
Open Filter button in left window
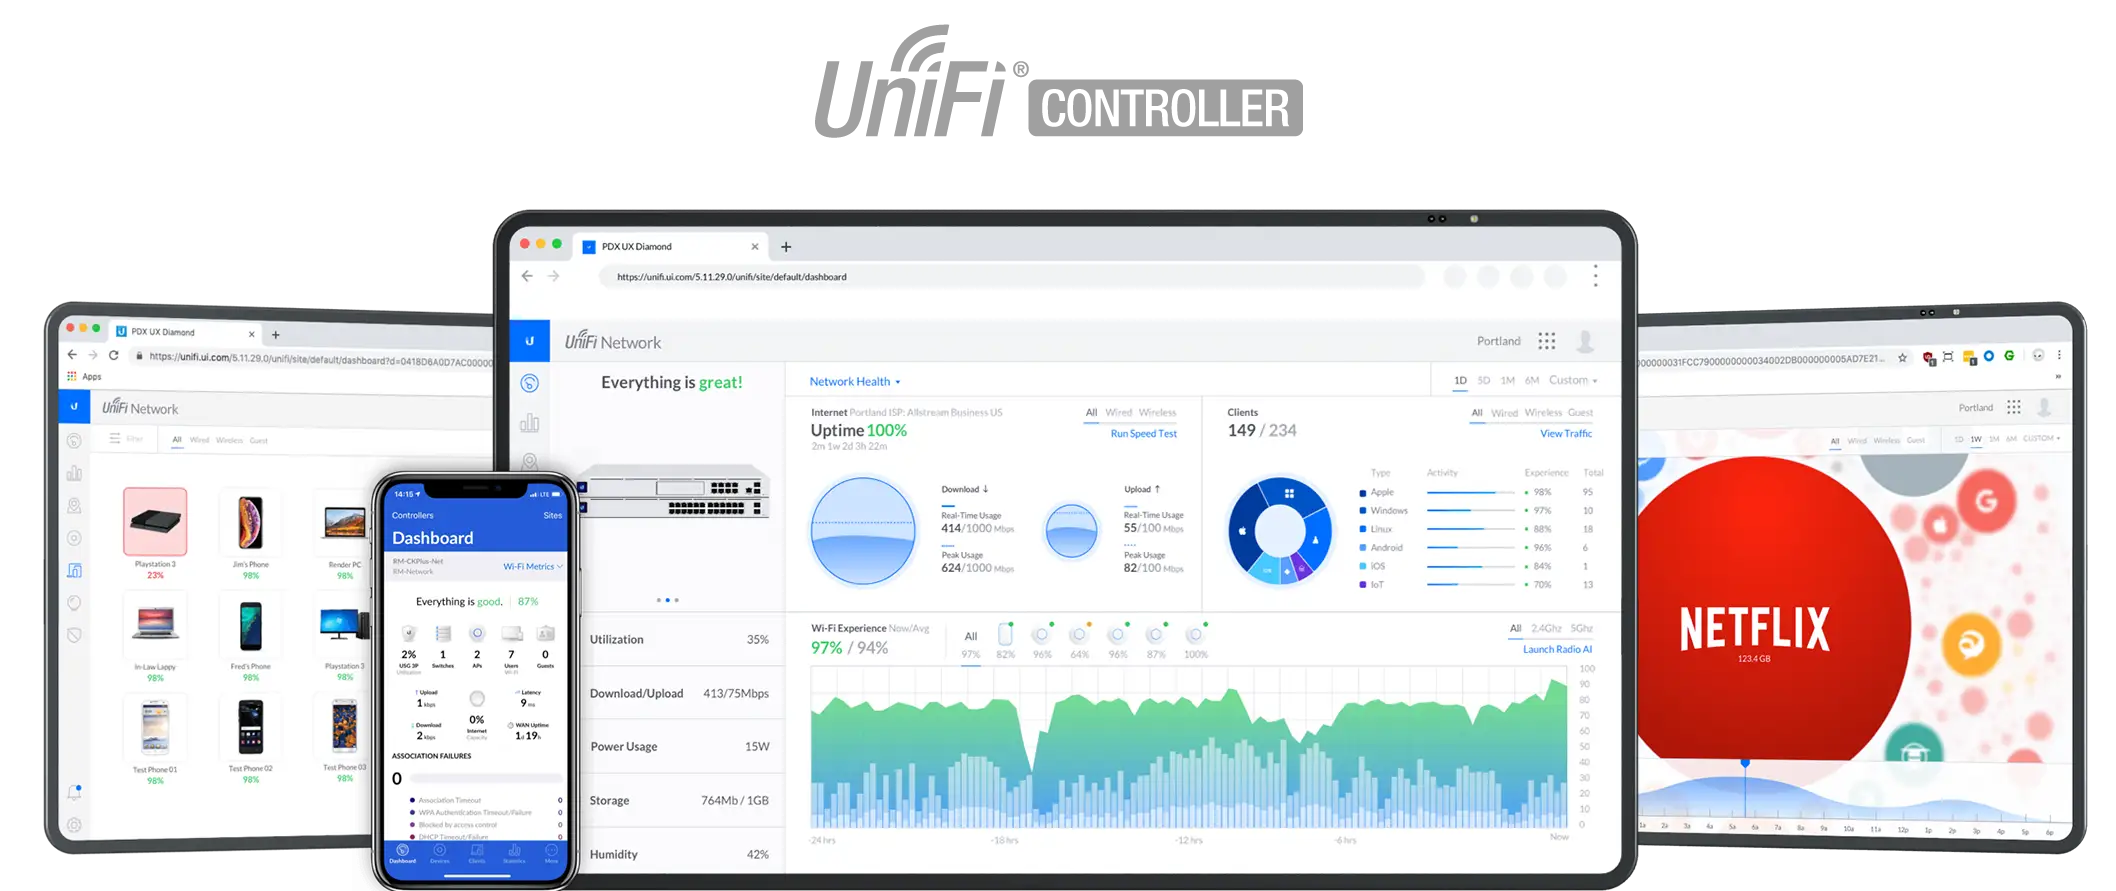127,438
